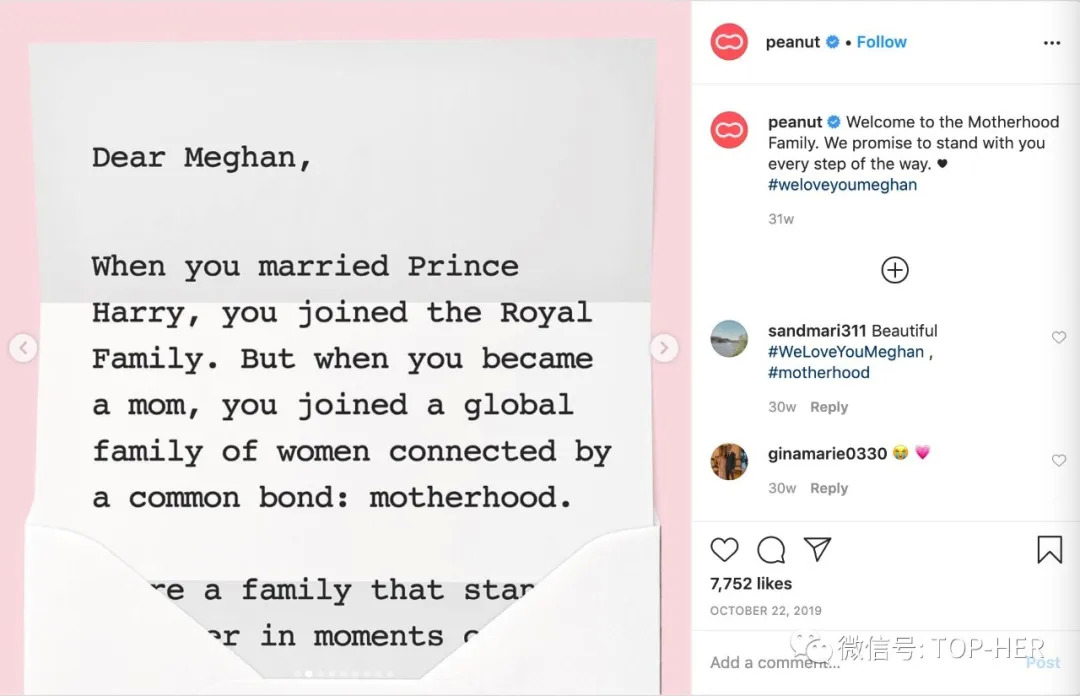Go to the previous carousel slide
The height and width of the screenshot is (696, 1080).
point(23,348)
